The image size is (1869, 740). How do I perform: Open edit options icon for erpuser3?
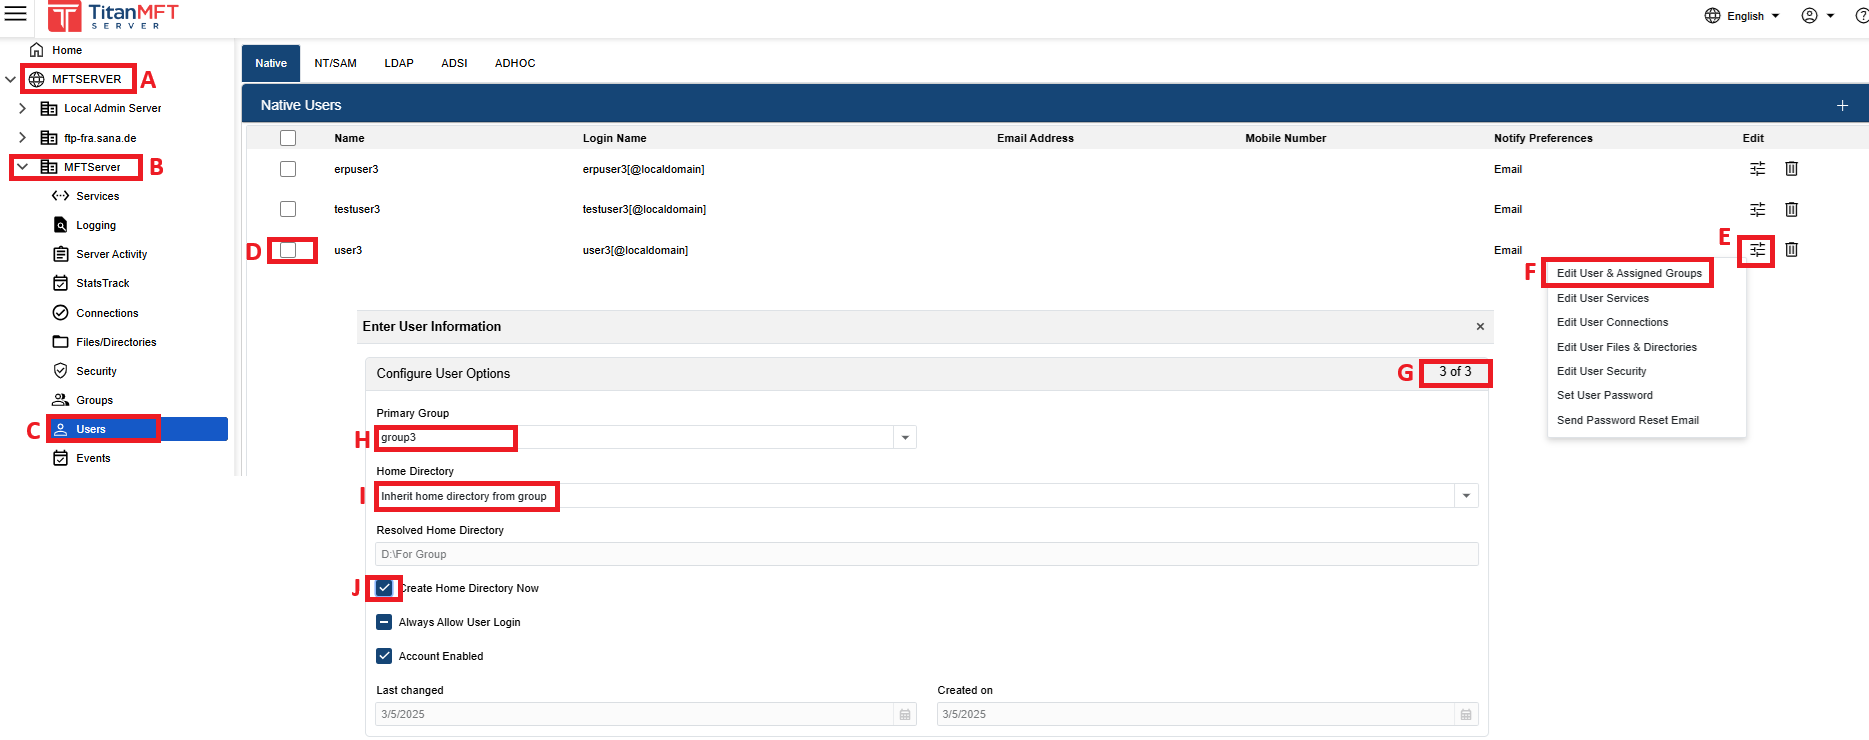pyautogui.click(x=1757, y=169)
